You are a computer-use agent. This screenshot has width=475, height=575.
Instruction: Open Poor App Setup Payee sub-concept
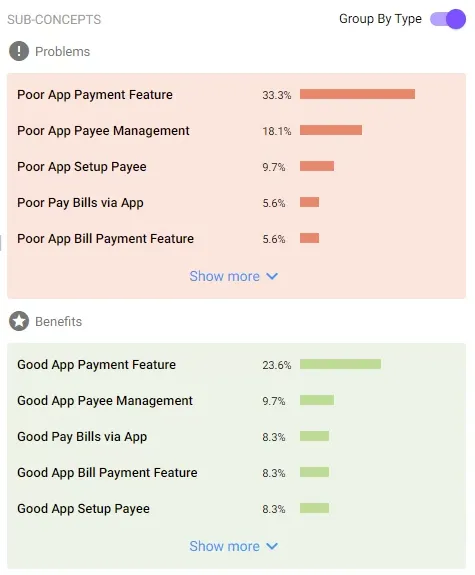(x=82, y=166)
